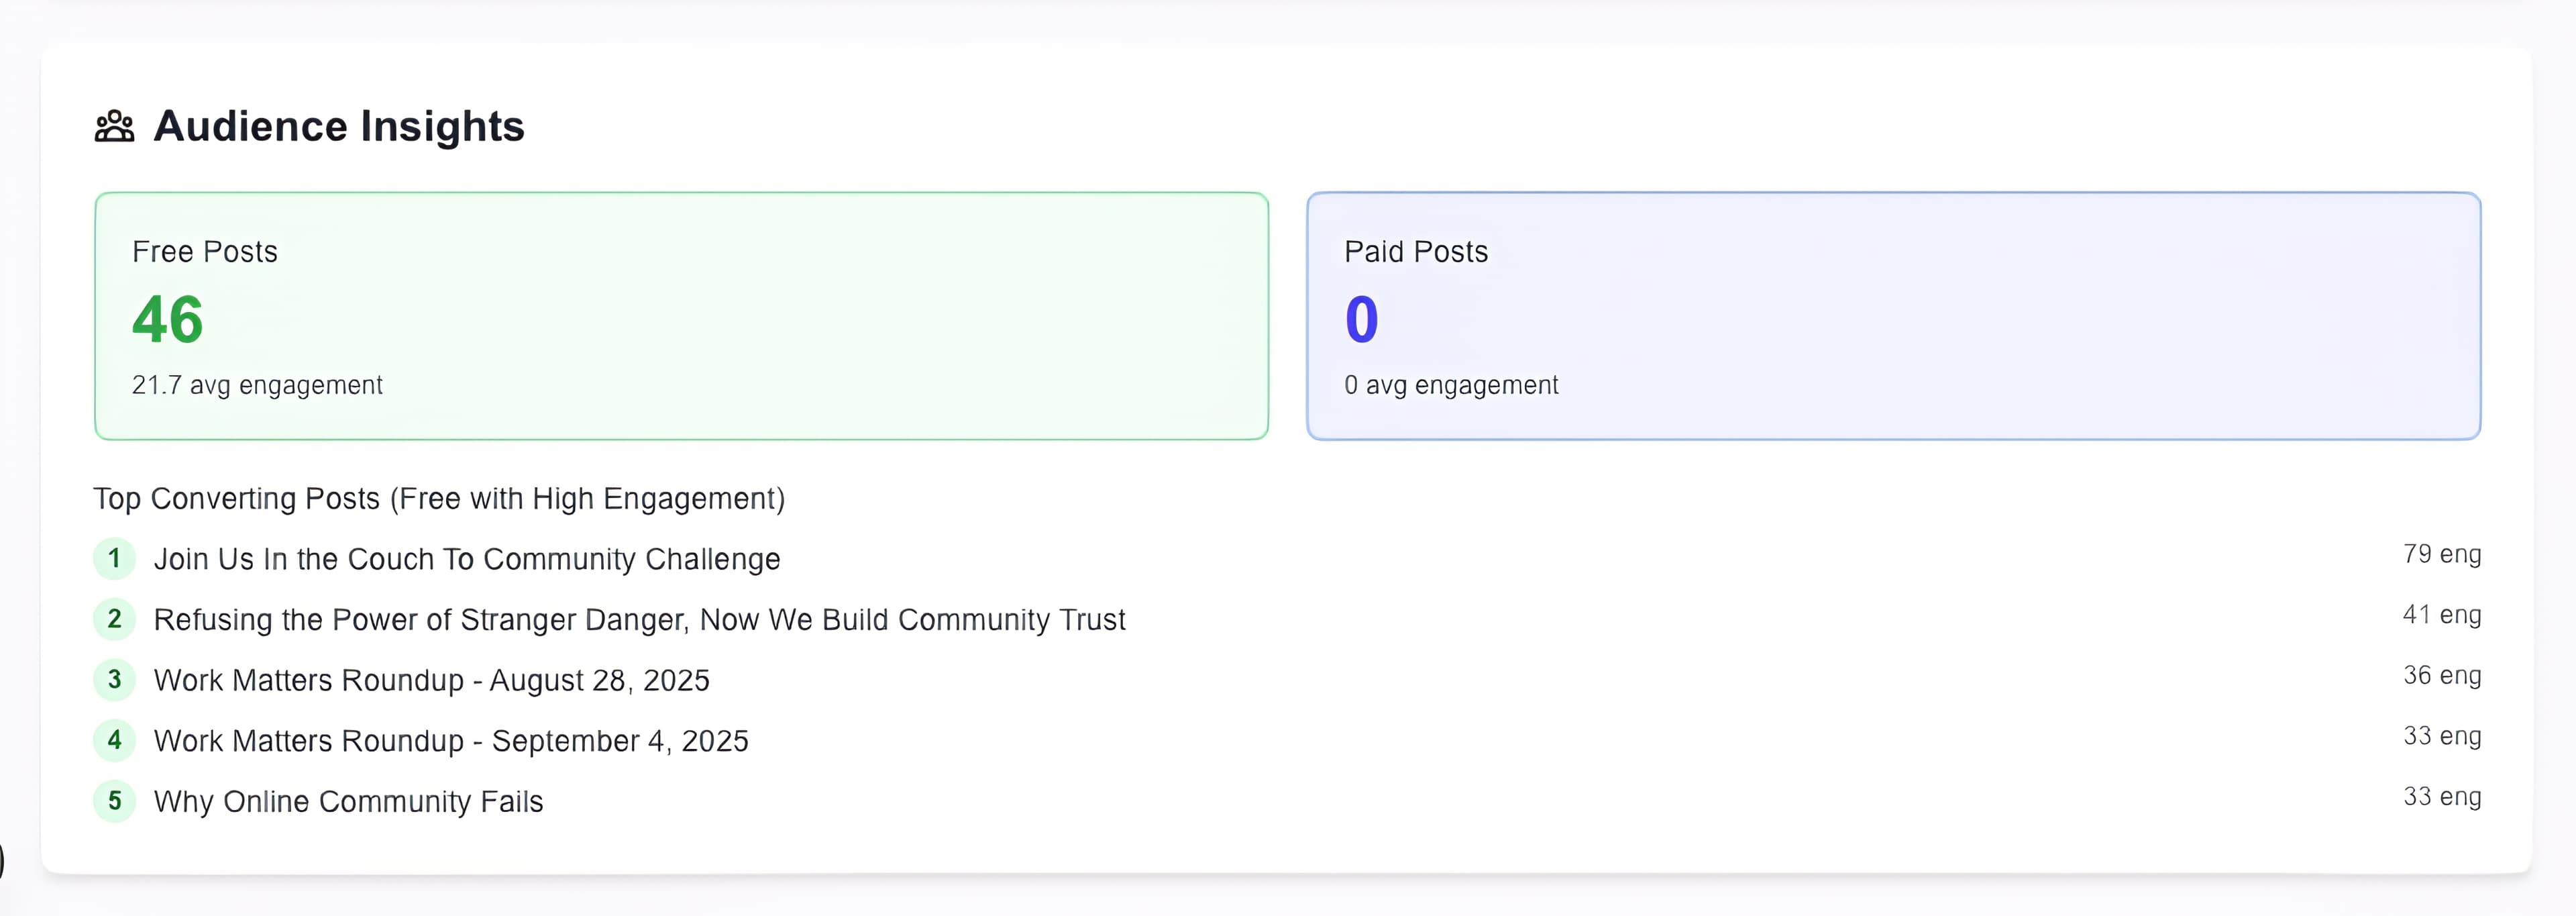This screenshot has height=916, width=2576.
Task: Open the Free Posts card
Action: pyautogui.click(x=681, y=316)
